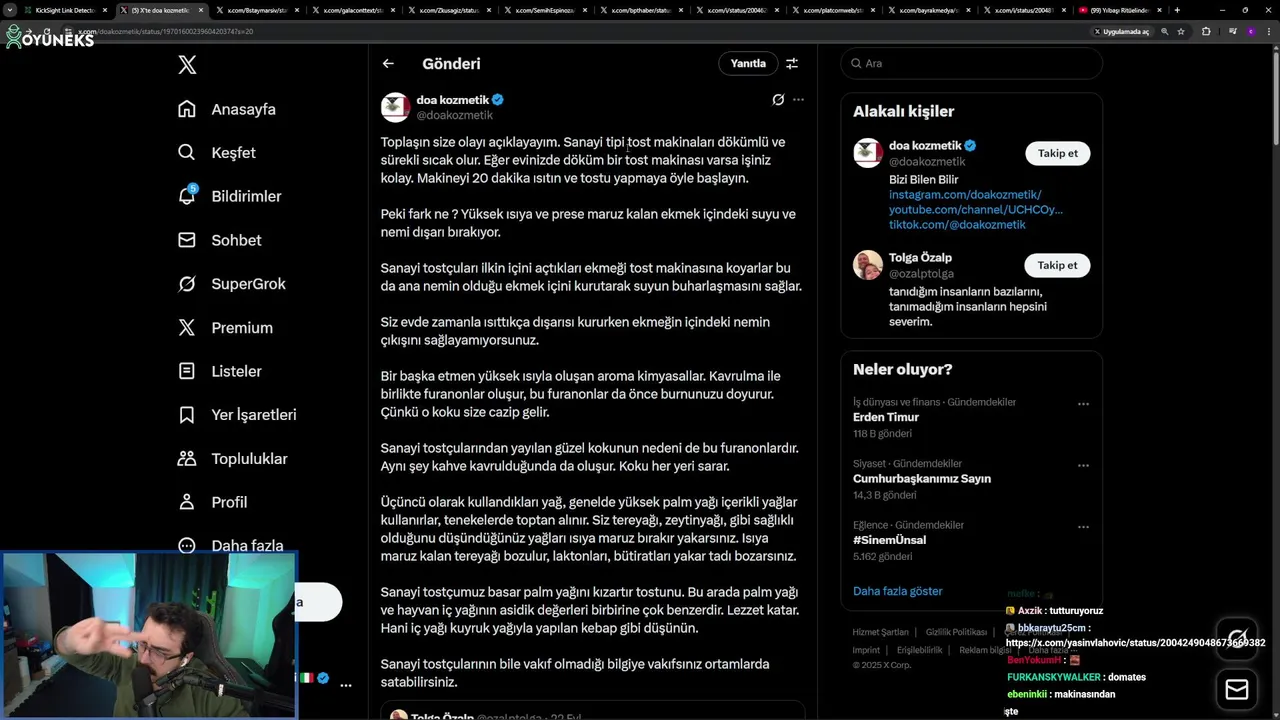Open more options for #SinemÜnsal trend
Viewport: 1280px width, 720px height.
pyautogui.click(x=1083, y=527)
